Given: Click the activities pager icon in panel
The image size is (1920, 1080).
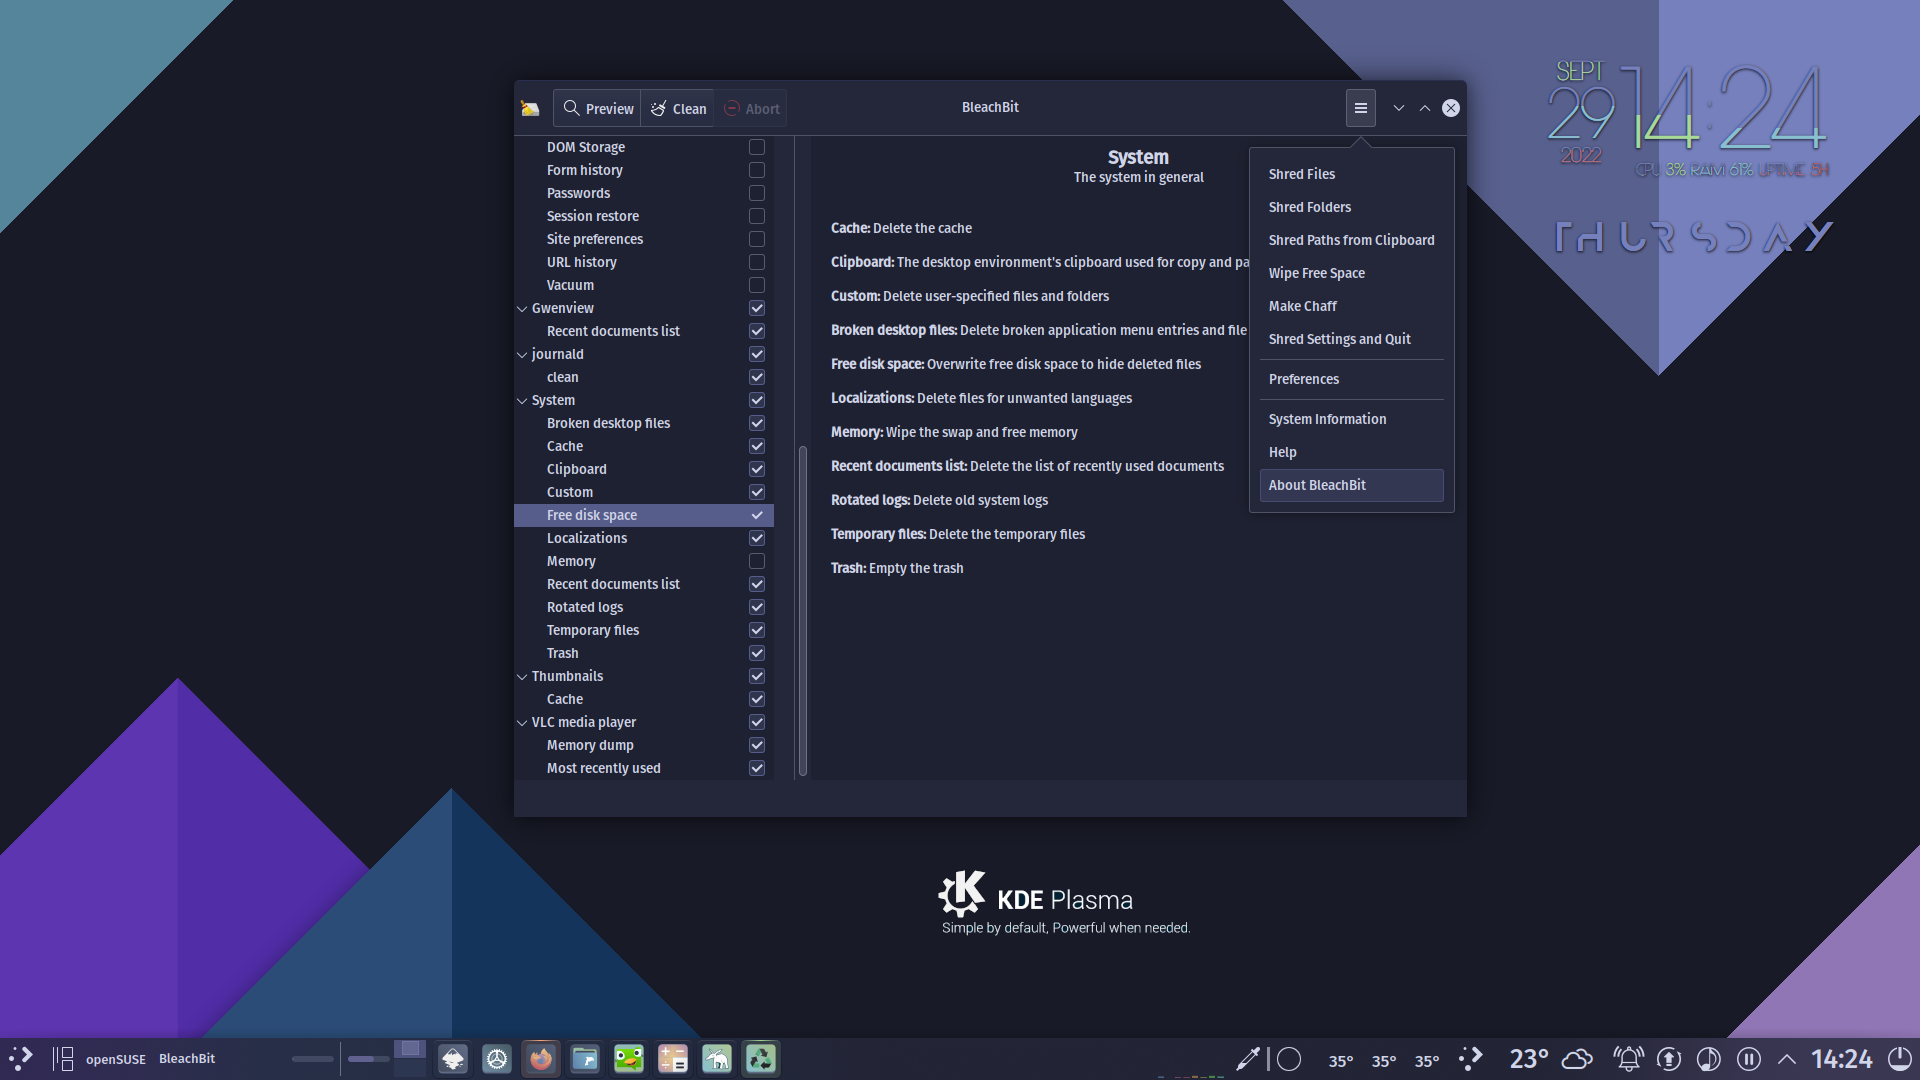Looking at the screenshot, I should pos(63,1058).
